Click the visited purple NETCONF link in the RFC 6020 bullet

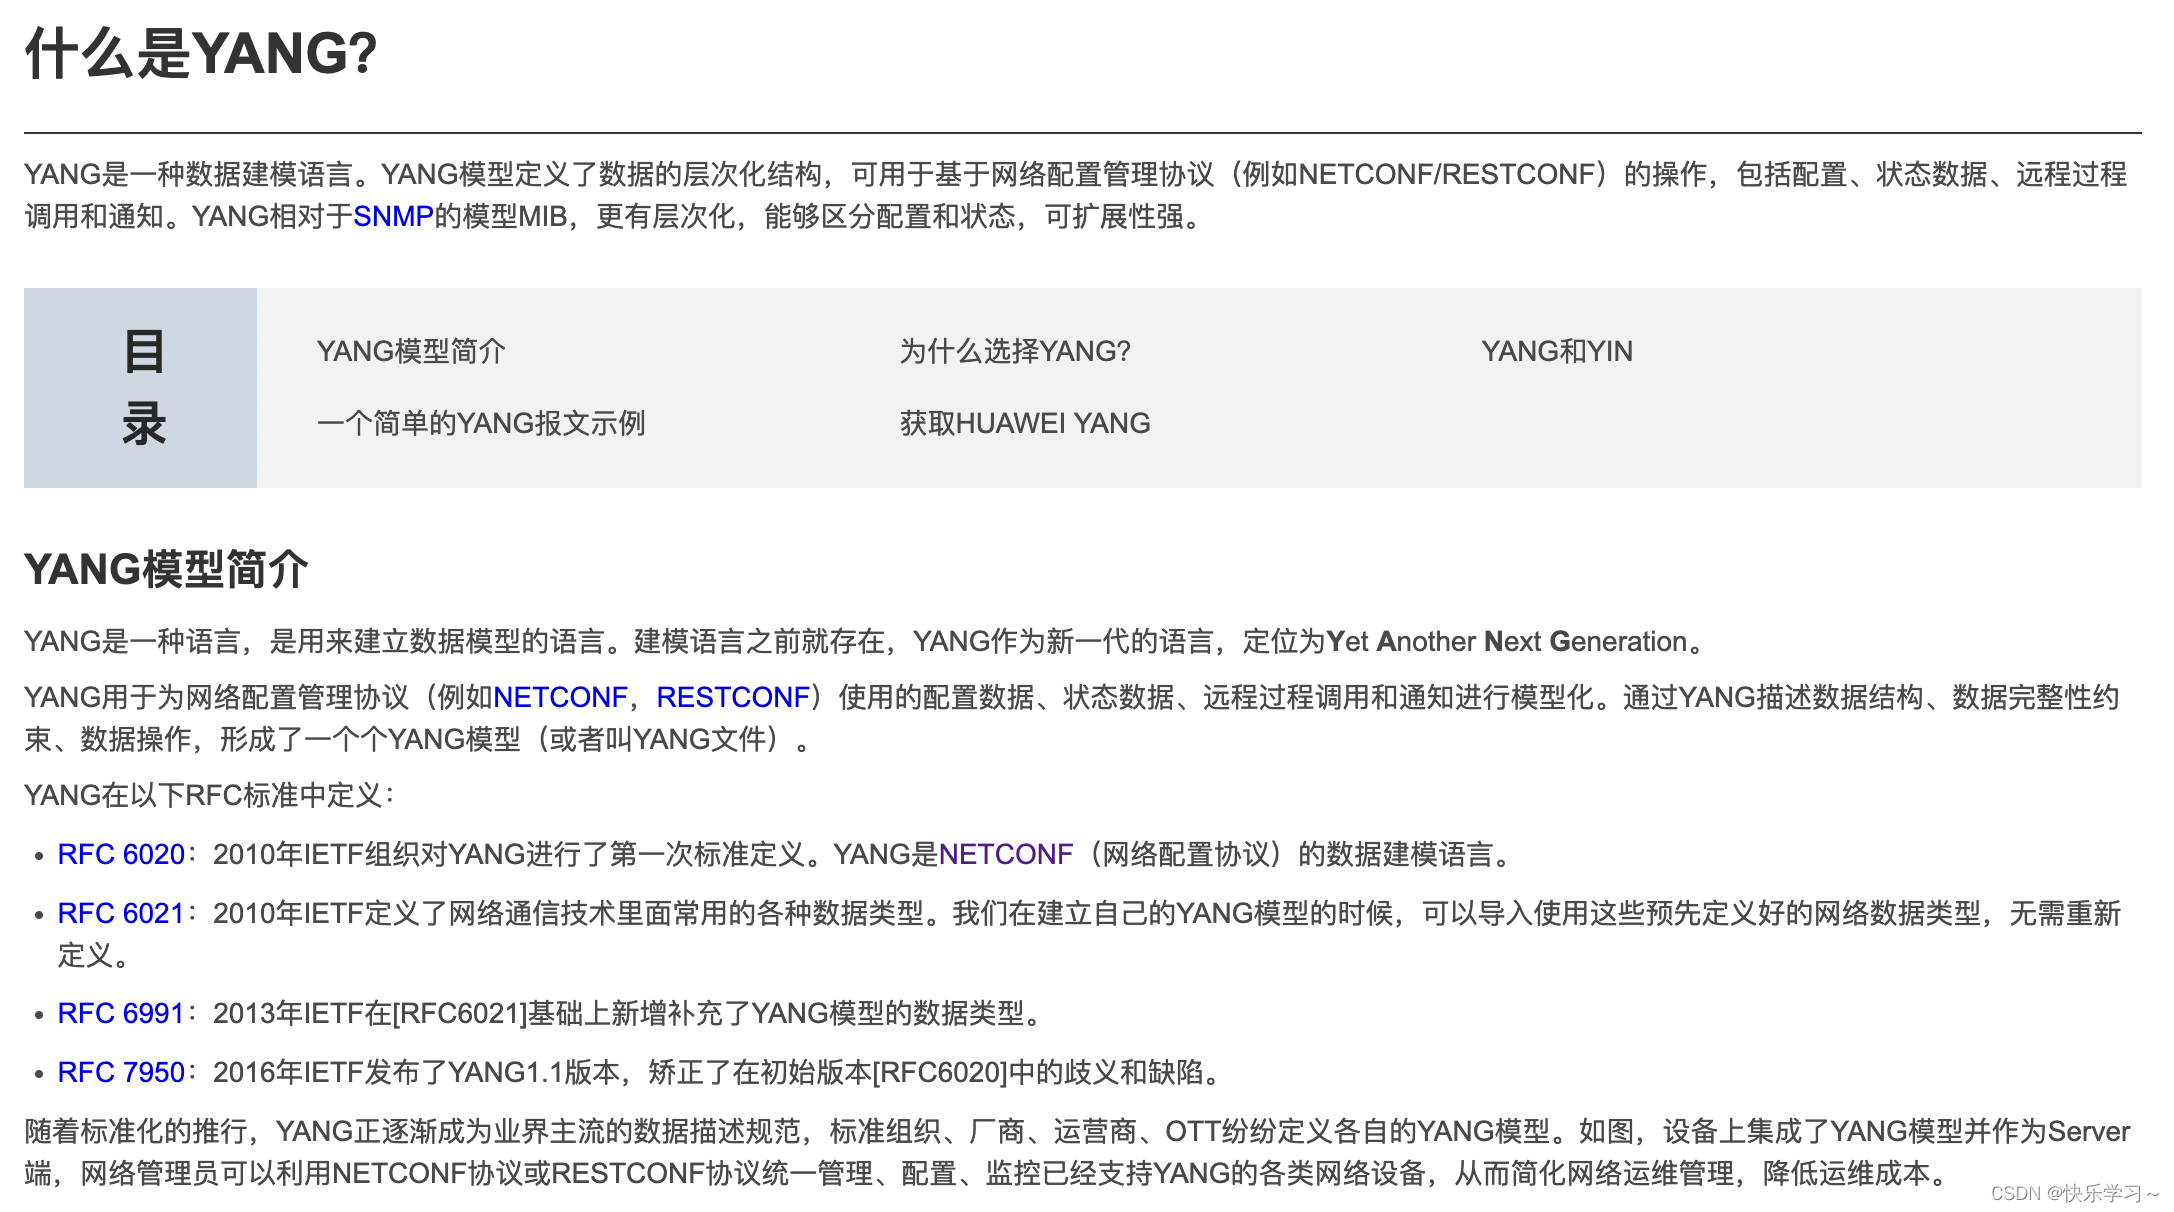(1006, 854)
